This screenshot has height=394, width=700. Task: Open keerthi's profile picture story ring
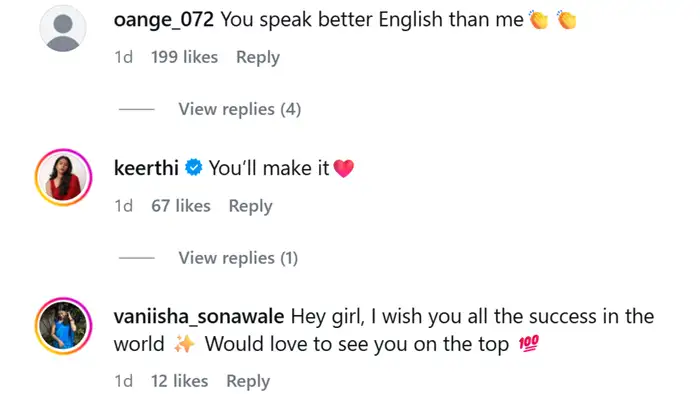pyautogui.click(x=63, y=177)
